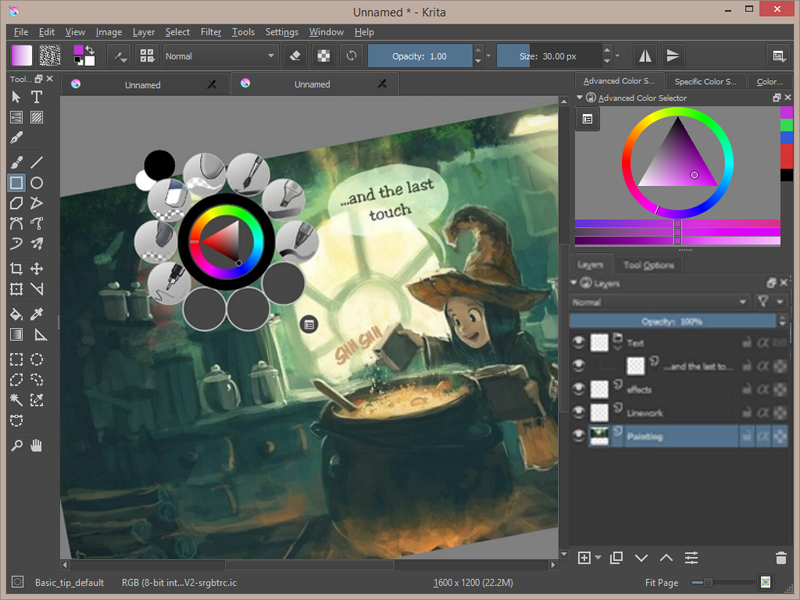Click the black color swatch in palette

click(x=159, y=163)
